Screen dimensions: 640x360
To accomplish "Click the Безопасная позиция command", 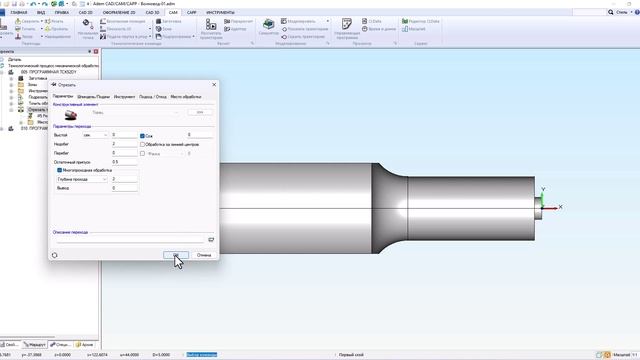I will tap(123, 21).
